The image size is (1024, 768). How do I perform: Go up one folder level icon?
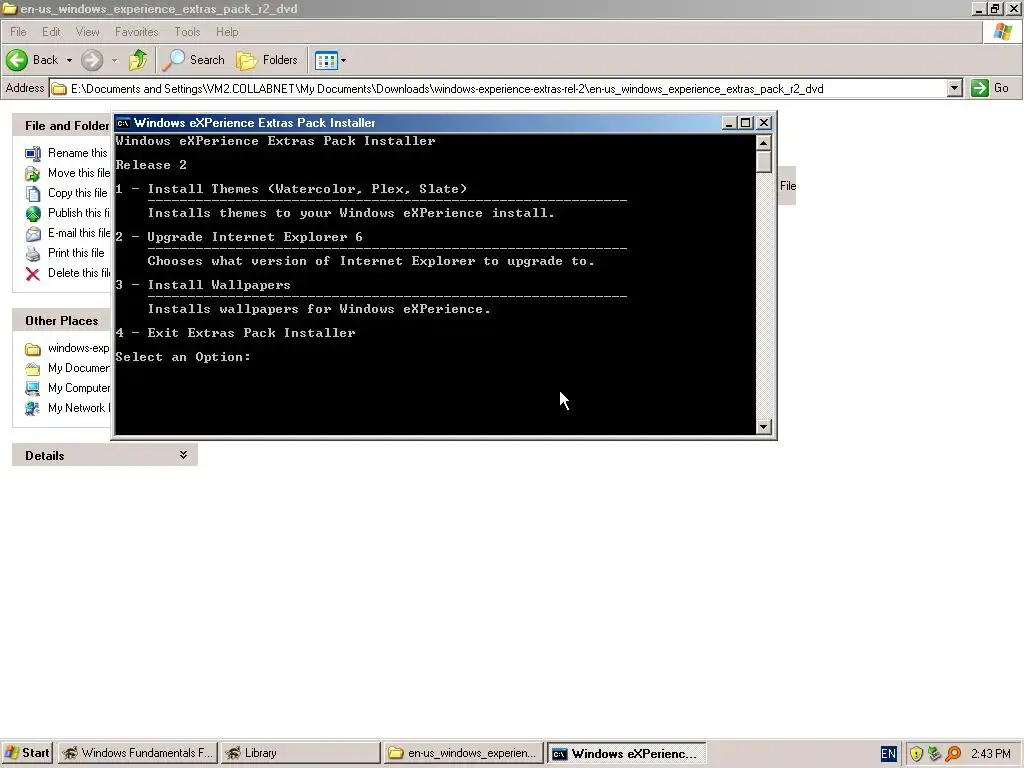[x=138, y=60]
